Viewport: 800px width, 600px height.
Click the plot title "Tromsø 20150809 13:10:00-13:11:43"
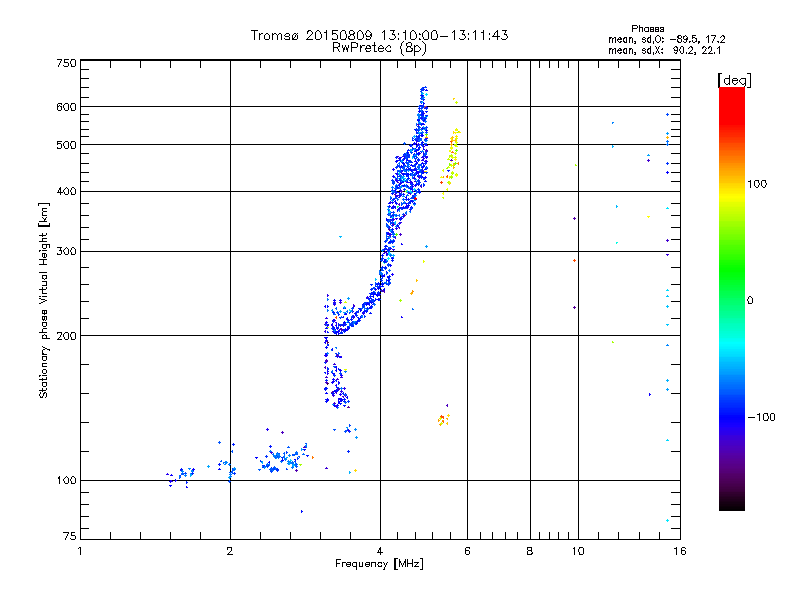[x=379, y=35]
